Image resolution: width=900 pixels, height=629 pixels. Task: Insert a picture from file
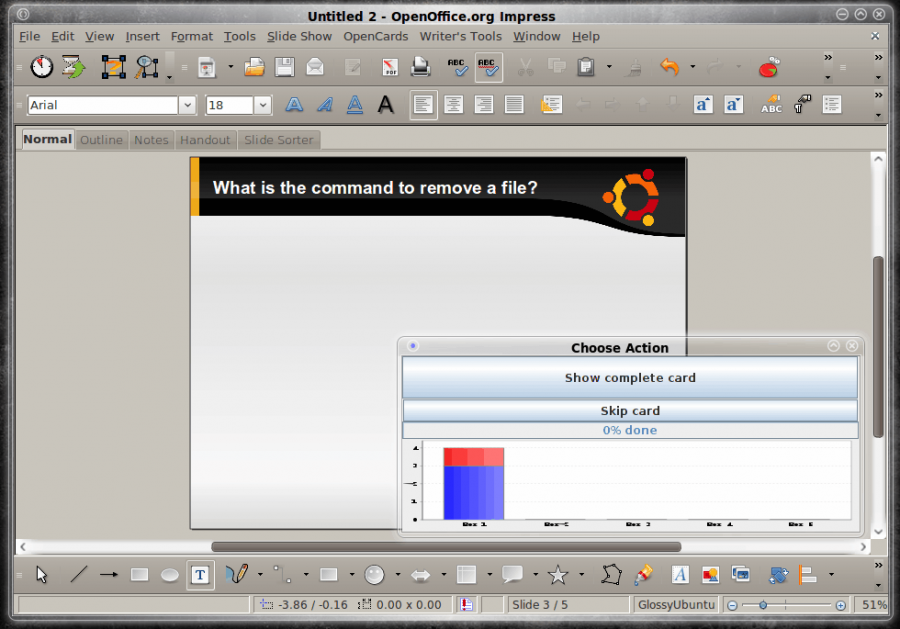(x=711, y=575)
